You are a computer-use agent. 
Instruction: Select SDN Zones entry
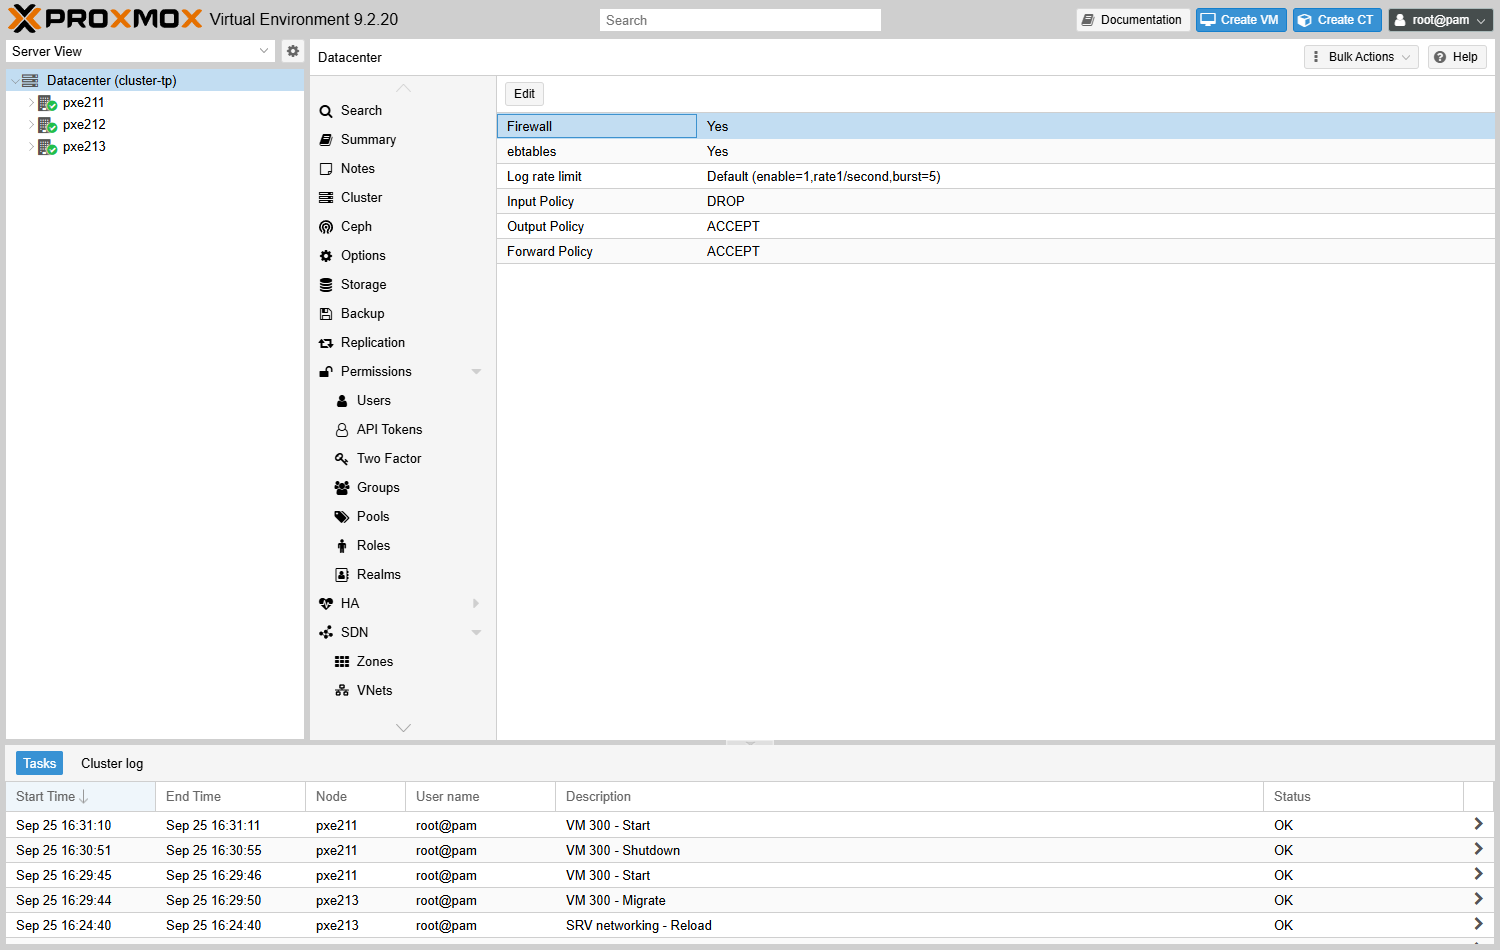click(x=374, y=662)
